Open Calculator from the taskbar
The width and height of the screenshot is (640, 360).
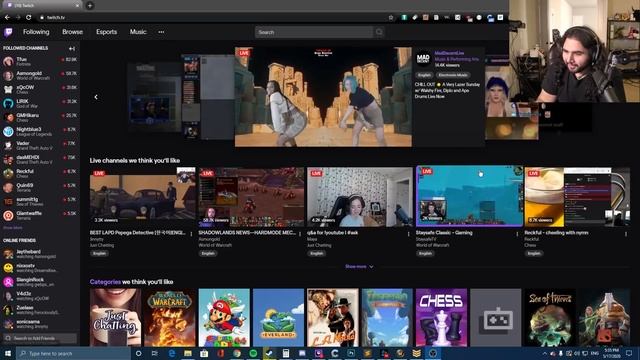tap(286, 353)
